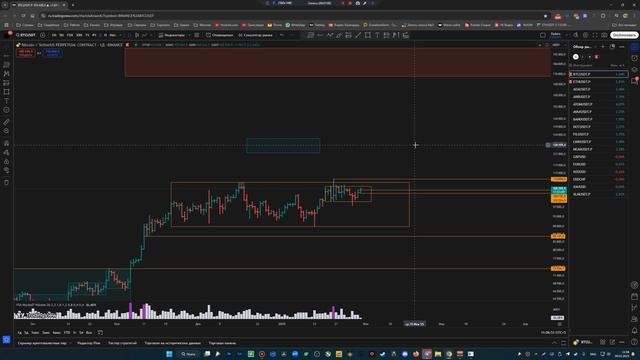The height and width of the screenshot is (360, 640).
Task: Toggle fullscreen mode icon
Action: click(x=595, y=35)
